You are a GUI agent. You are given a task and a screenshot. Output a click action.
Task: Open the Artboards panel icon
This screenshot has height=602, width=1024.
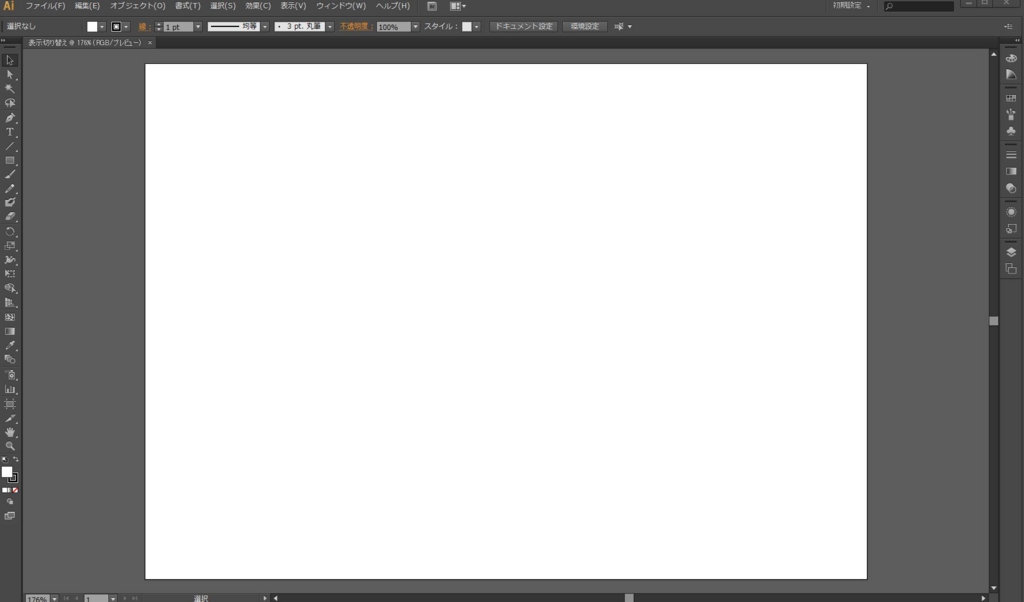[x=1011, y=268]
